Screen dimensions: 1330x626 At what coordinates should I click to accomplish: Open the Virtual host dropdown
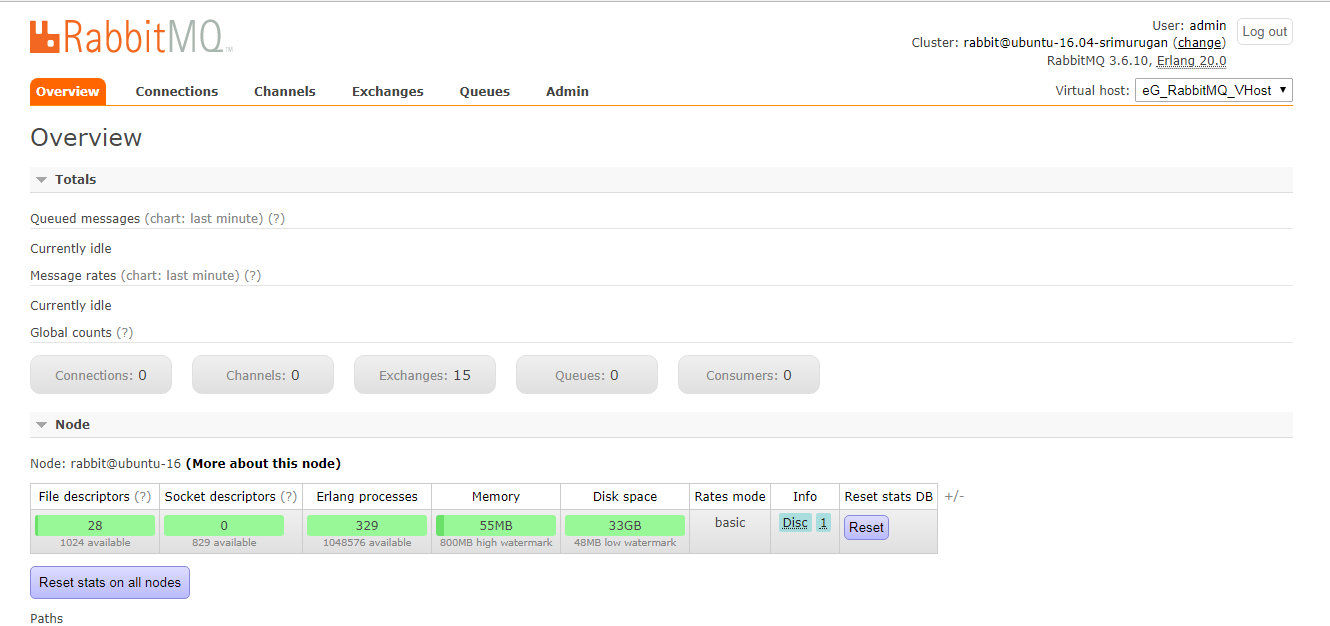click(1214, 90)
